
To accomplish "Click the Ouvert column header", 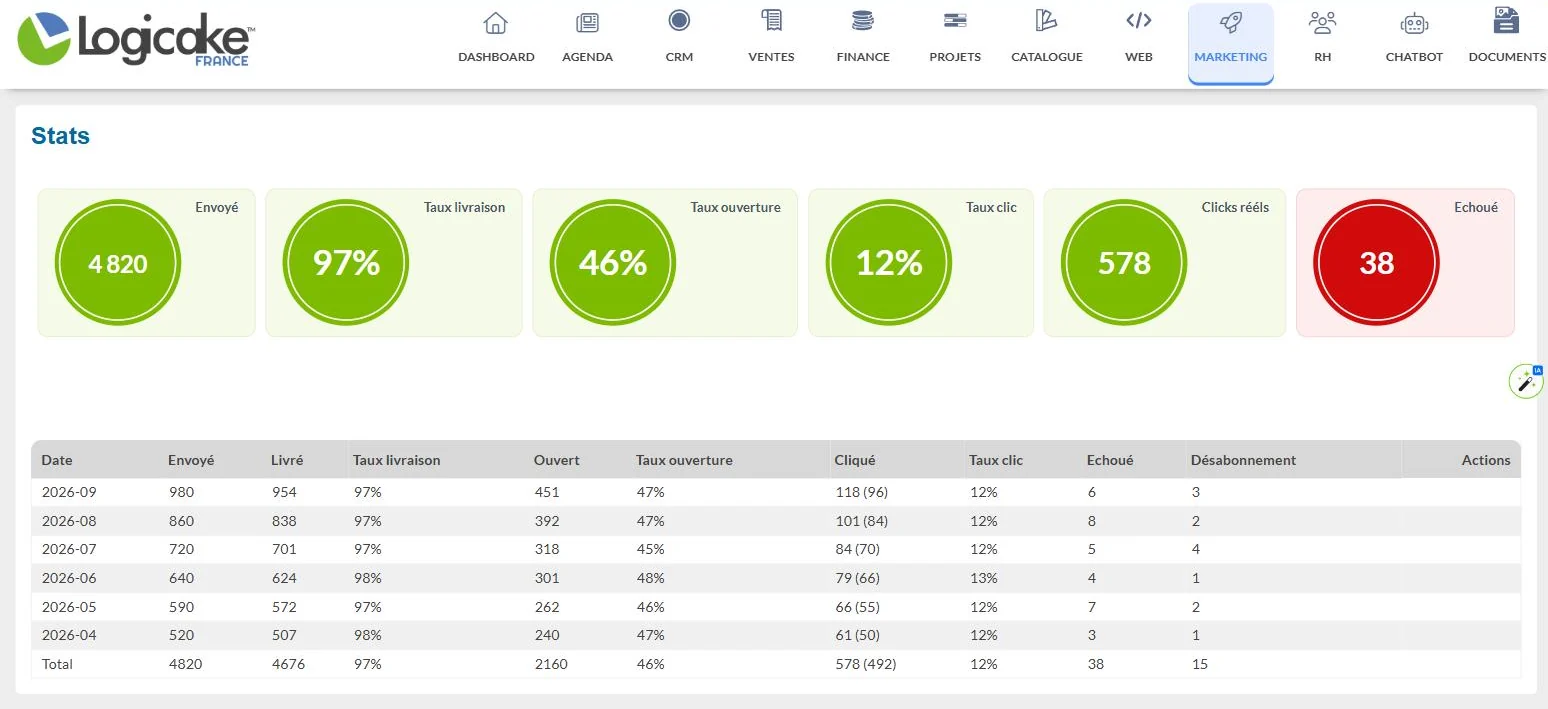I will (557, 460).
